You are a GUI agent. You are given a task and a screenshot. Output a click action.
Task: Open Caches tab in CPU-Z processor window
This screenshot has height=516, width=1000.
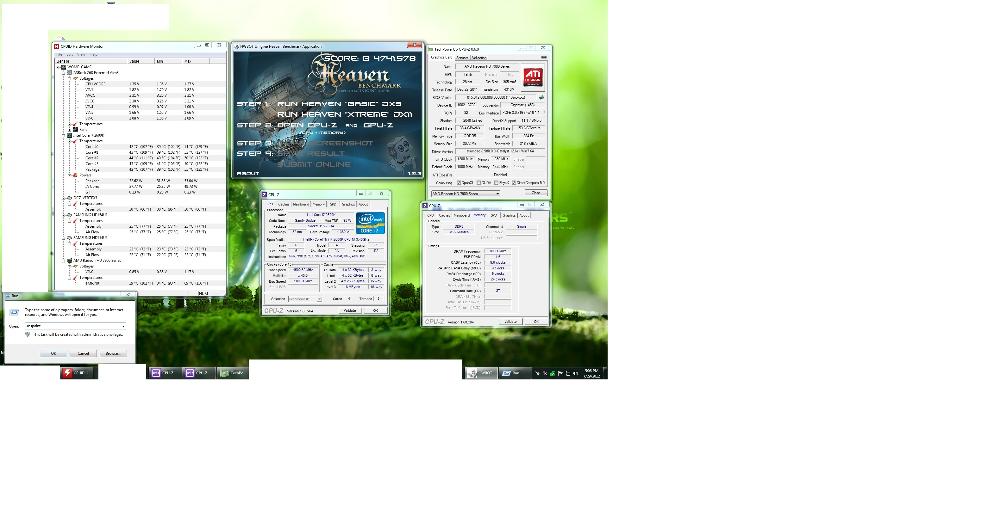(284, 204)
